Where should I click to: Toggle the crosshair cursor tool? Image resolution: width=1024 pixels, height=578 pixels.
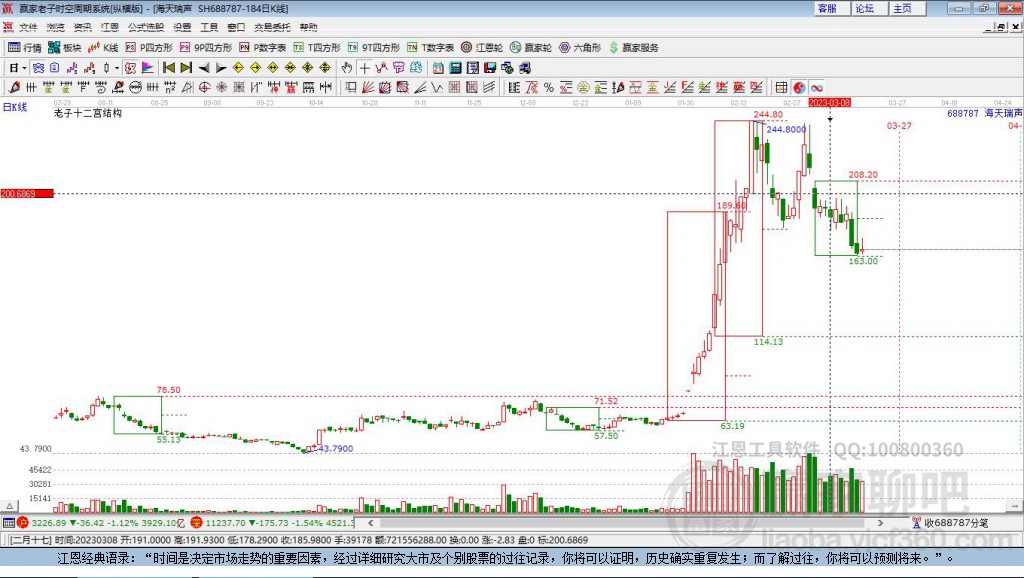(x=365, y=67)
